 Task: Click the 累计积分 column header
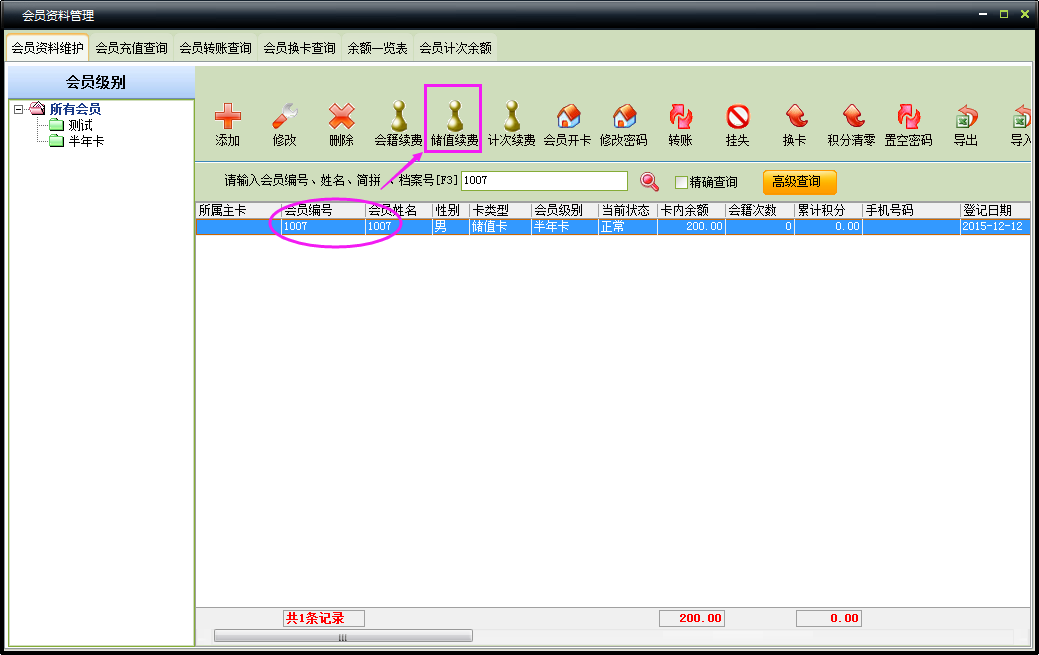(x=828, y=210)
